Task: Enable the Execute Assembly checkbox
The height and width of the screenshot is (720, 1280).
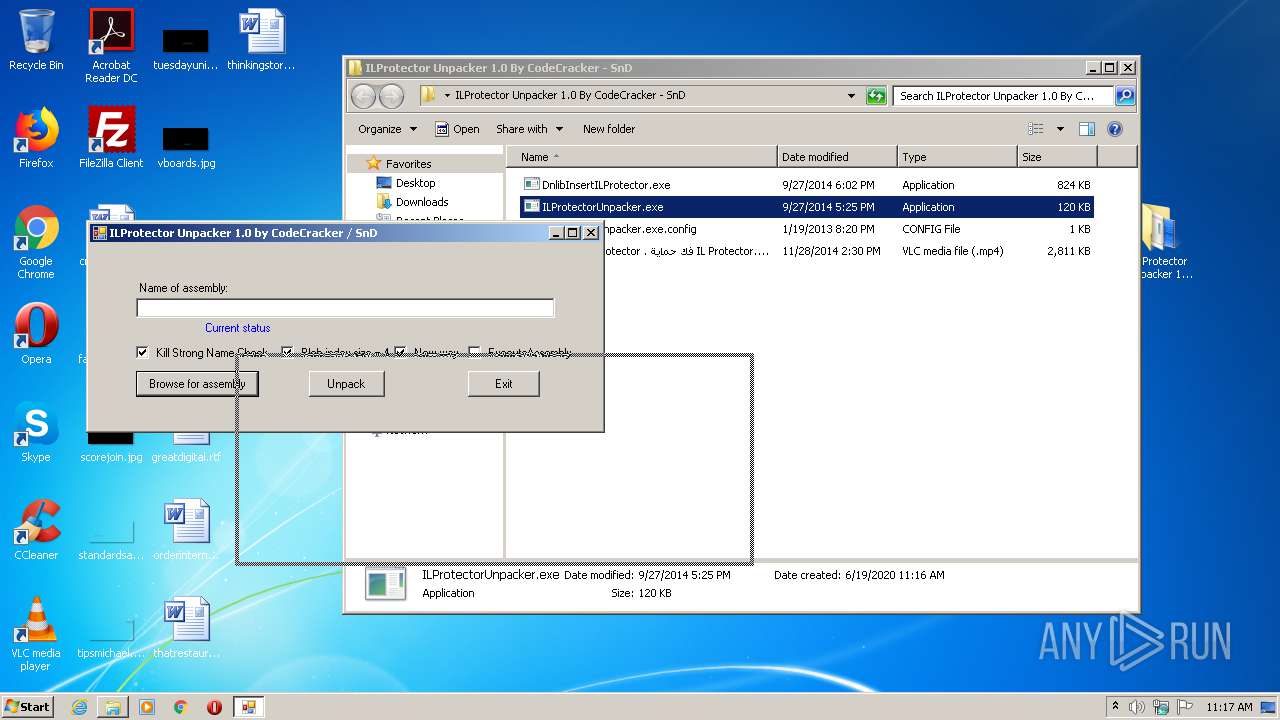Action: [475, 352]
